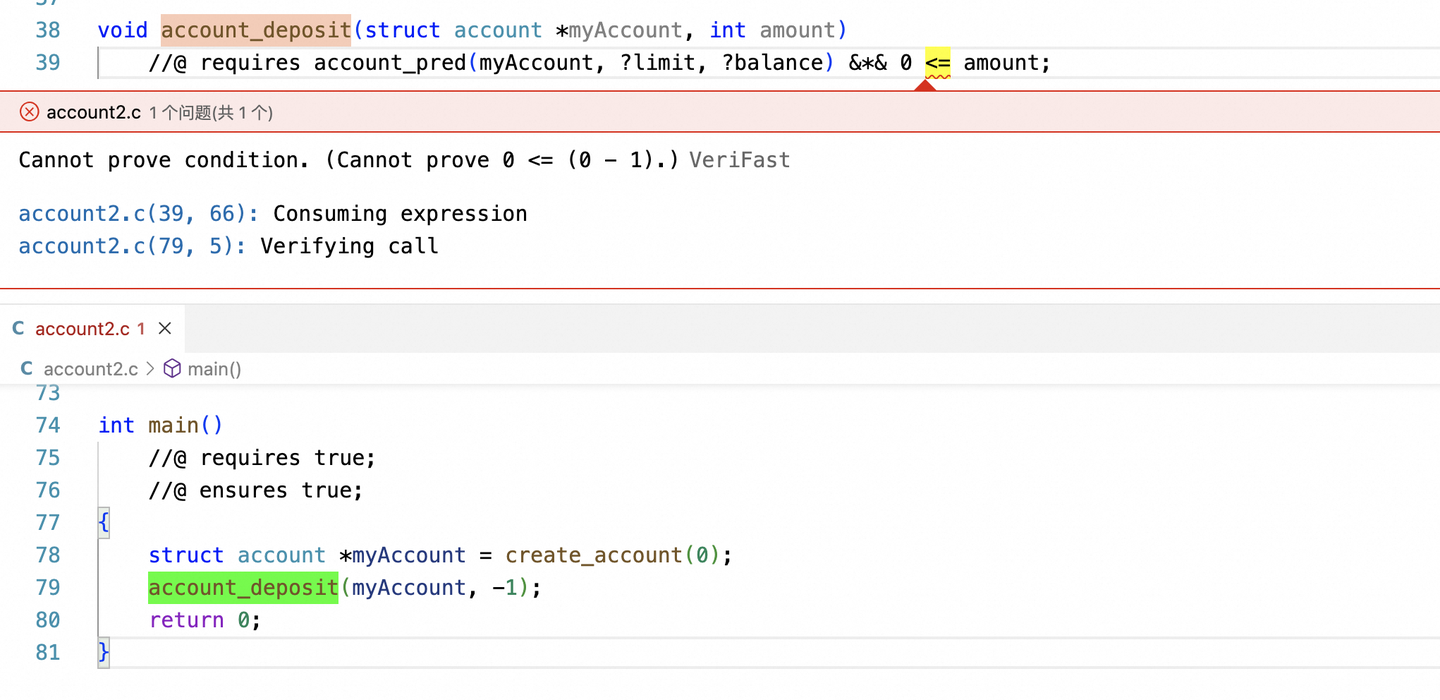Click the red triangle error marker under <=
The height and width of the screenshot is (700, 1440).
click(925, 85)
